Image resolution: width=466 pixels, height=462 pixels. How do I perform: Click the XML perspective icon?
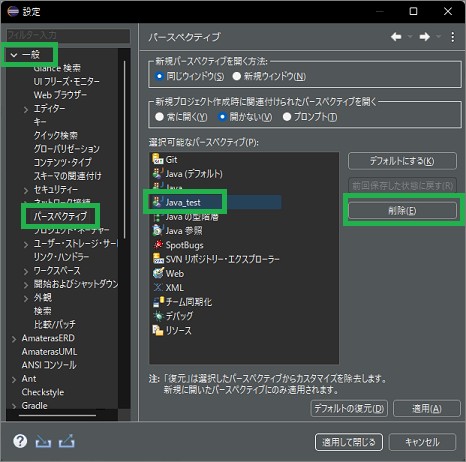click(x=157, y=287)
